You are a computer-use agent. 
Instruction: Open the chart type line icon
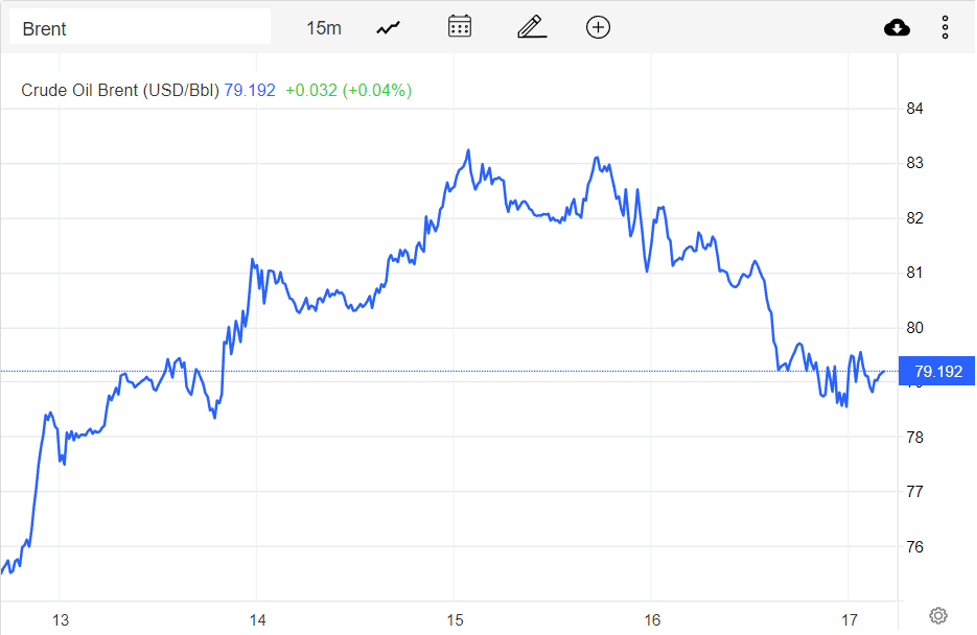point(388,28)
